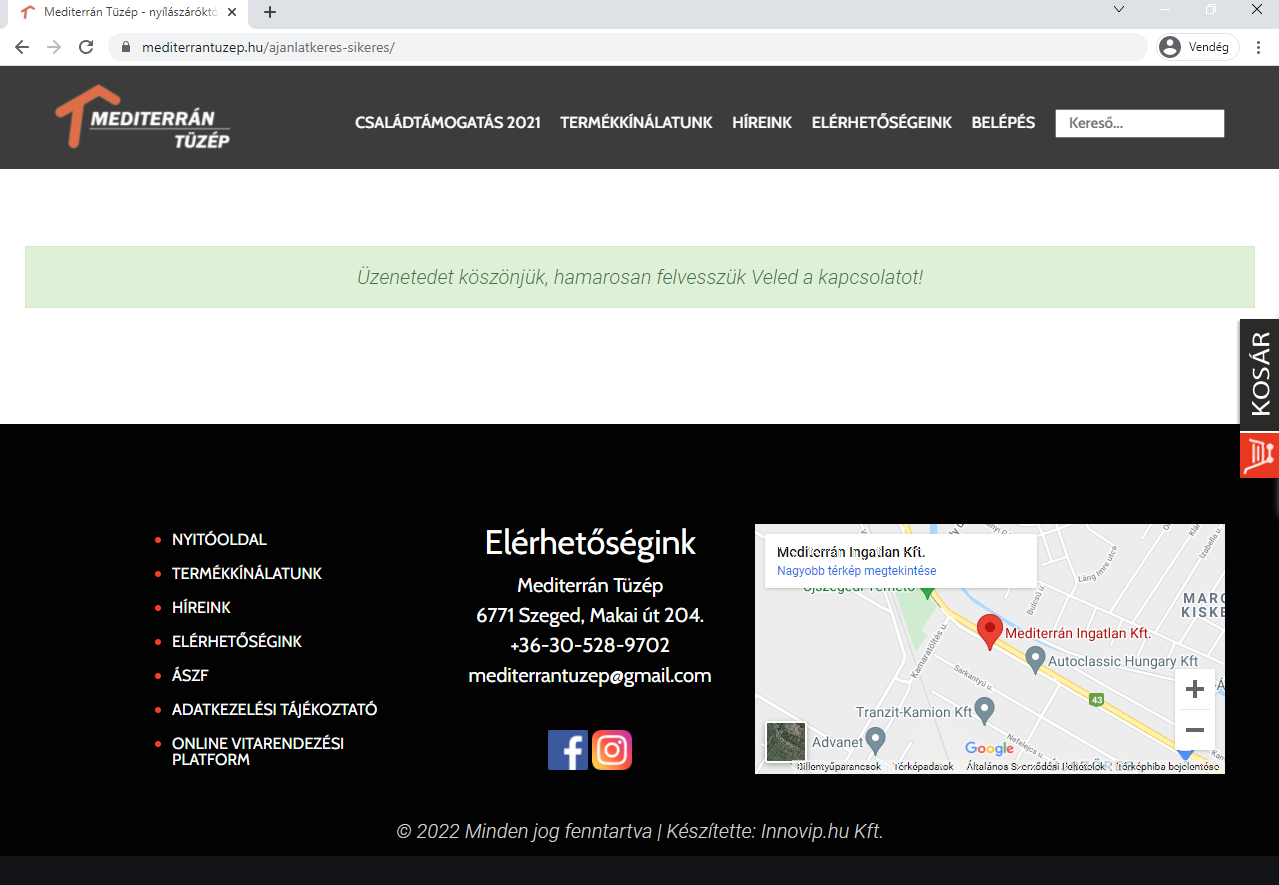Zoom in on the map
The image size is (1279, 885).
click(x=1194, y=690)
